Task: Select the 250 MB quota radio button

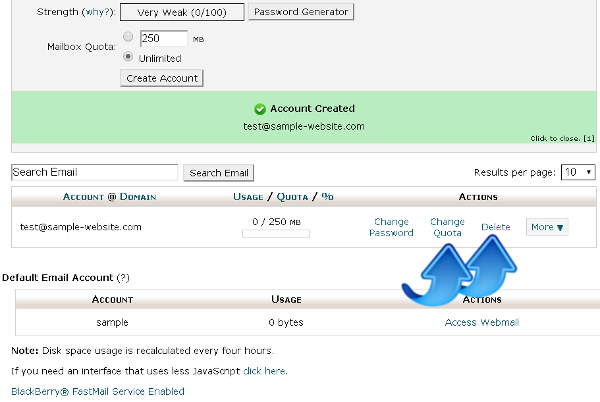Action: 127,38
